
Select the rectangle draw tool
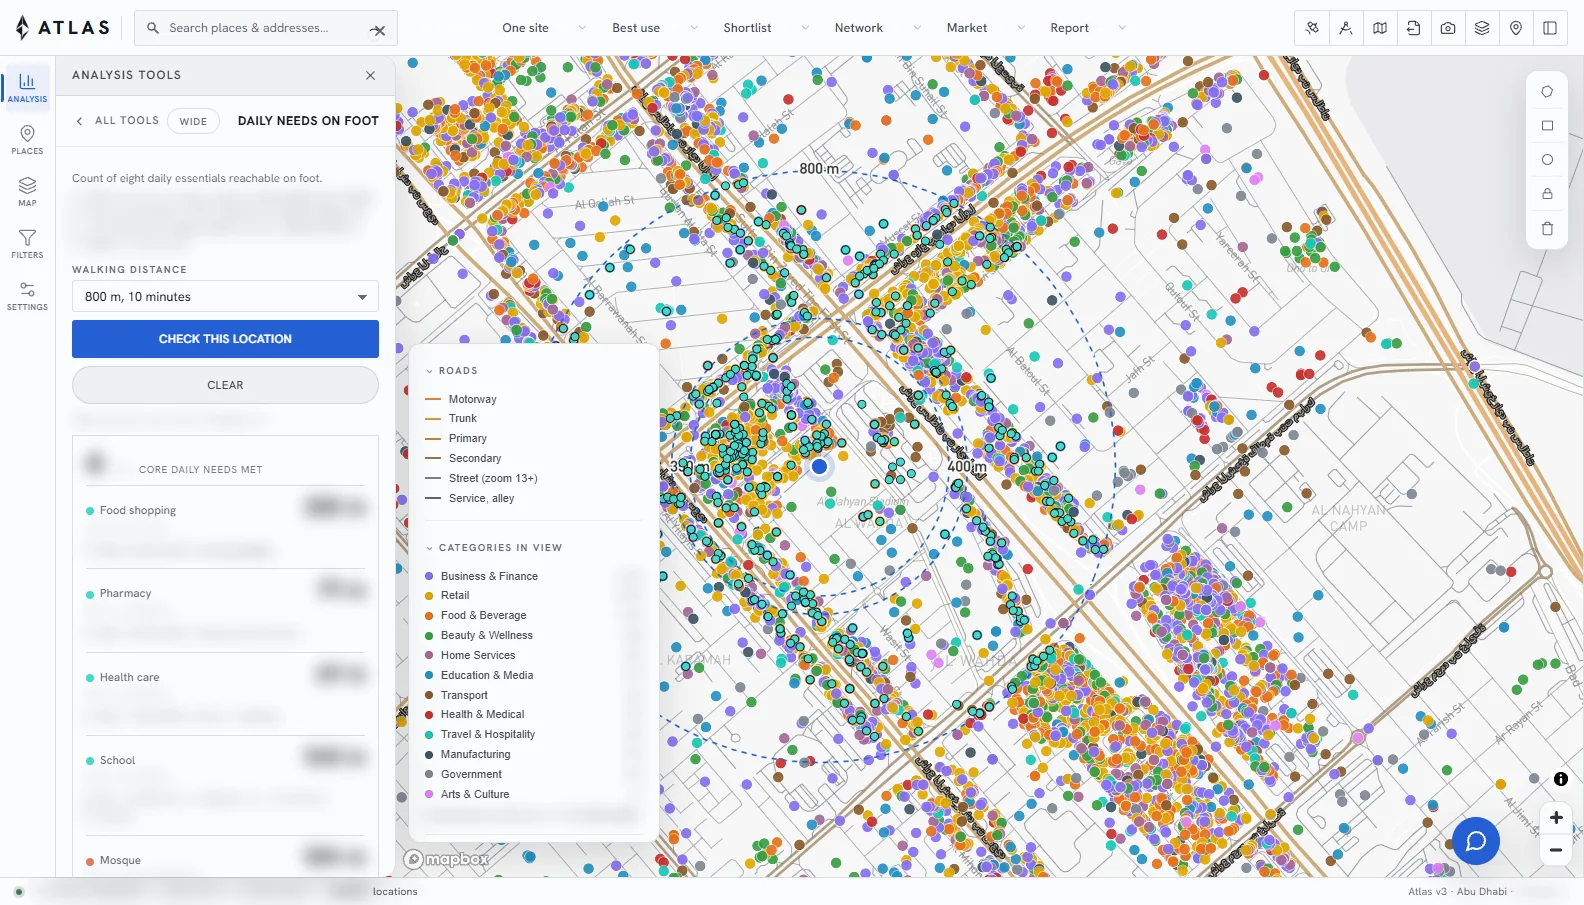click(x=1547, y=125)
